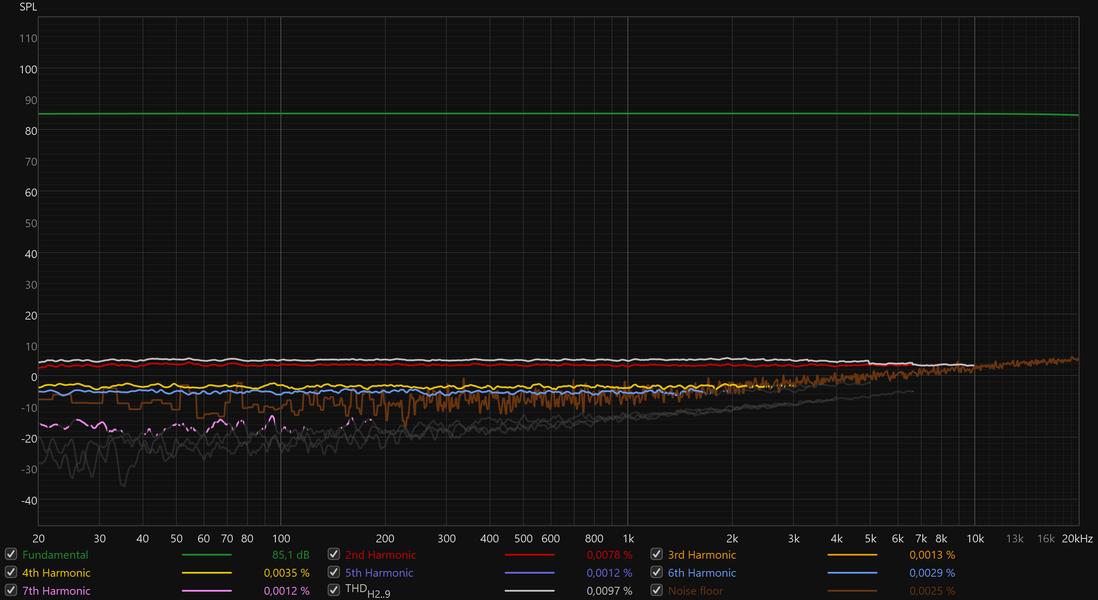Viewport: 1098px width, 600px height.
Task: Toggle the 3rd Harmonic checkbox
Action: click(656, 554)
